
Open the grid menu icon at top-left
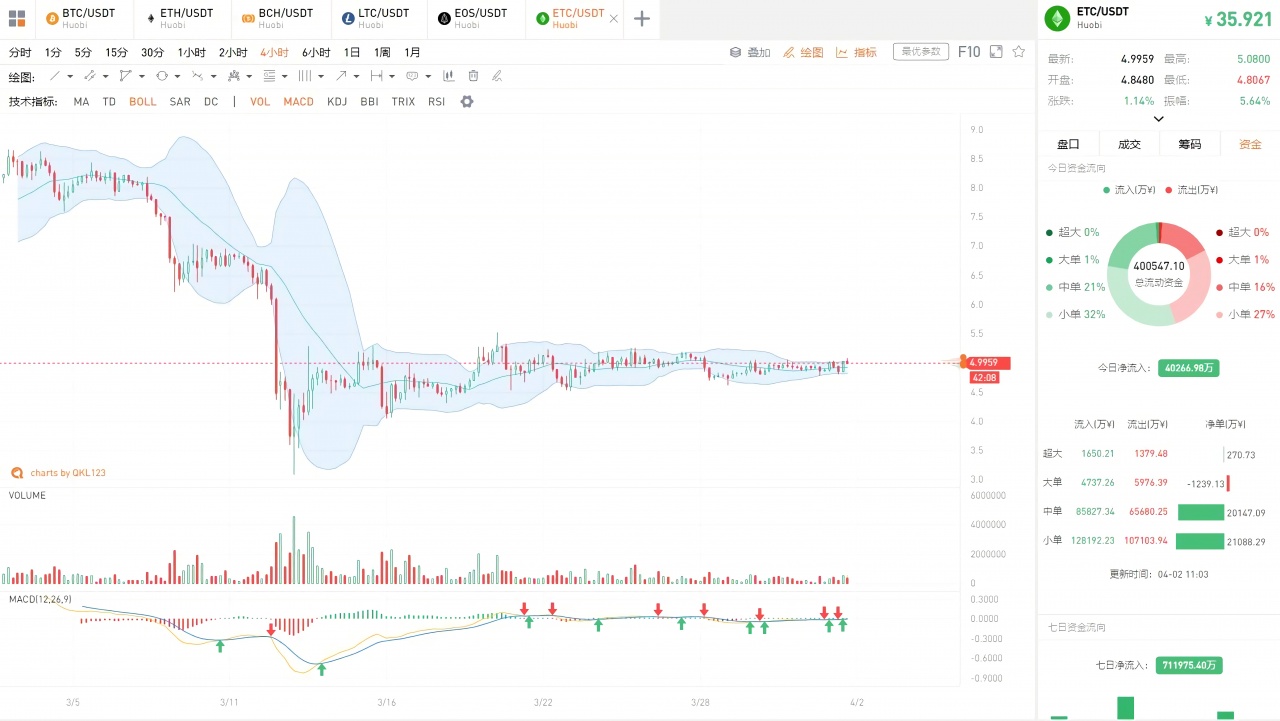pos(17,19)
